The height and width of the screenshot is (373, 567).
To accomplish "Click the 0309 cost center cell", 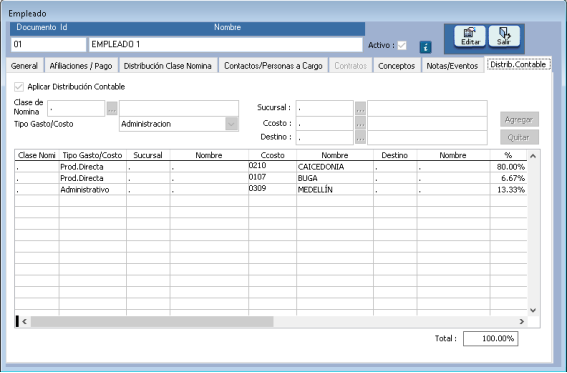I will [x=273, y=189].
